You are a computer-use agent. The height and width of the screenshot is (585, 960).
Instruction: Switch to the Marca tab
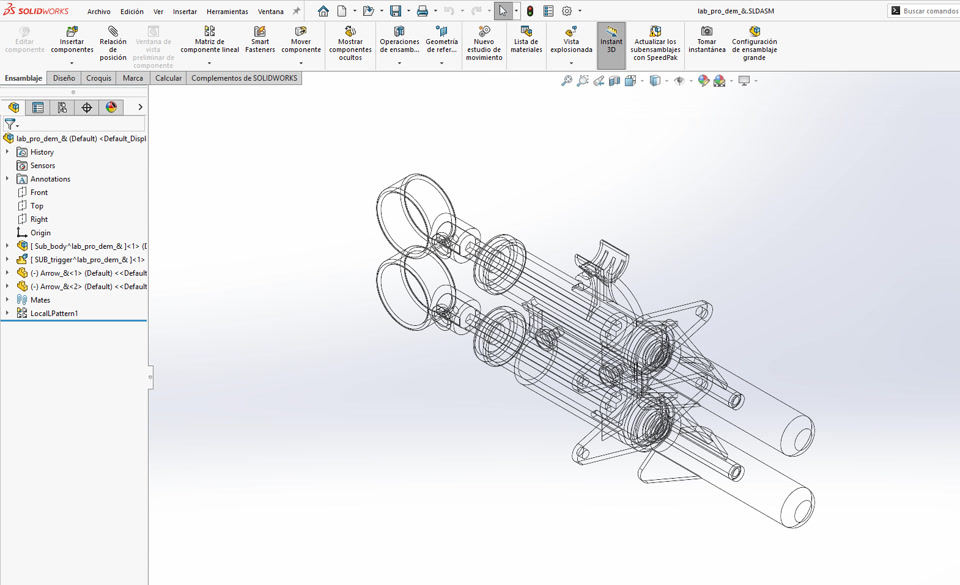(133, 78)
